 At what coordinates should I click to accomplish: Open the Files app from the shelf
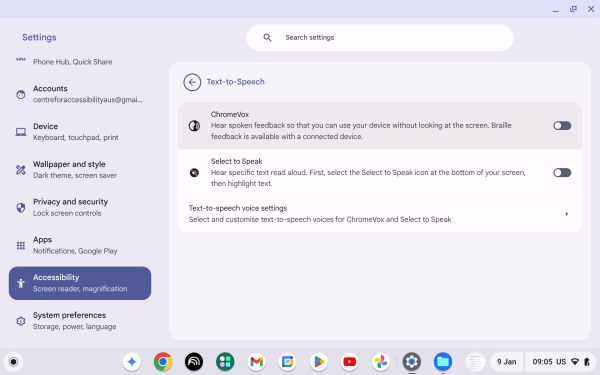click(x=443, y=362)
